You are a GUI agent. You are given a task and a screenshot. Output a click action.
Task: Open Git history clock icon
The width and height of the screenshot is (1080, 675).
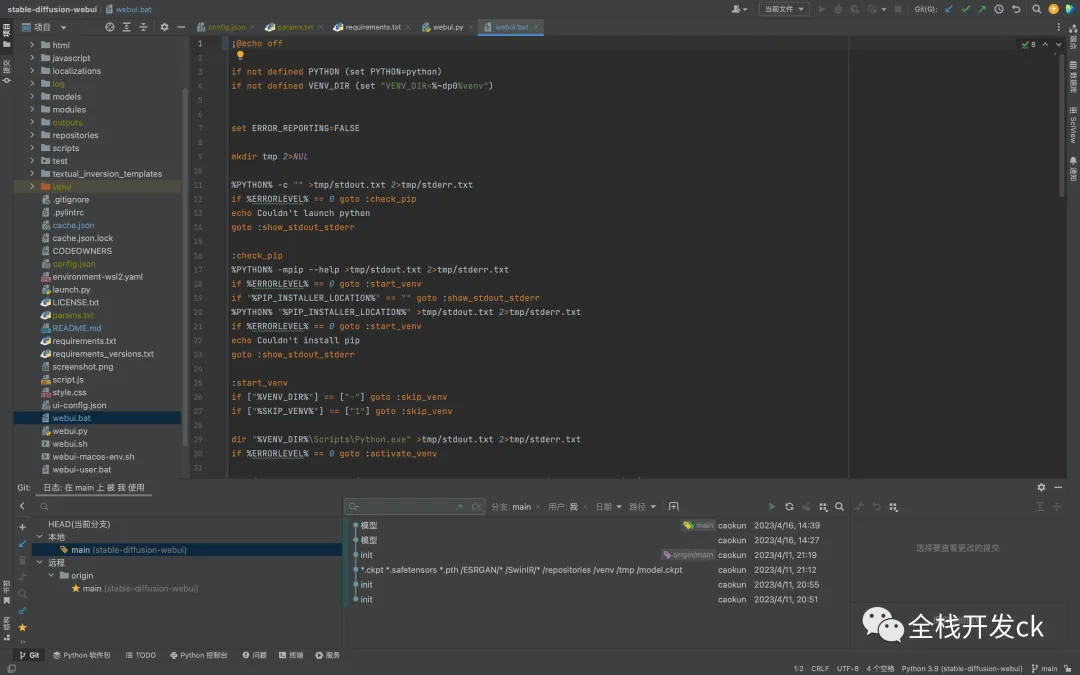(998, 9)
